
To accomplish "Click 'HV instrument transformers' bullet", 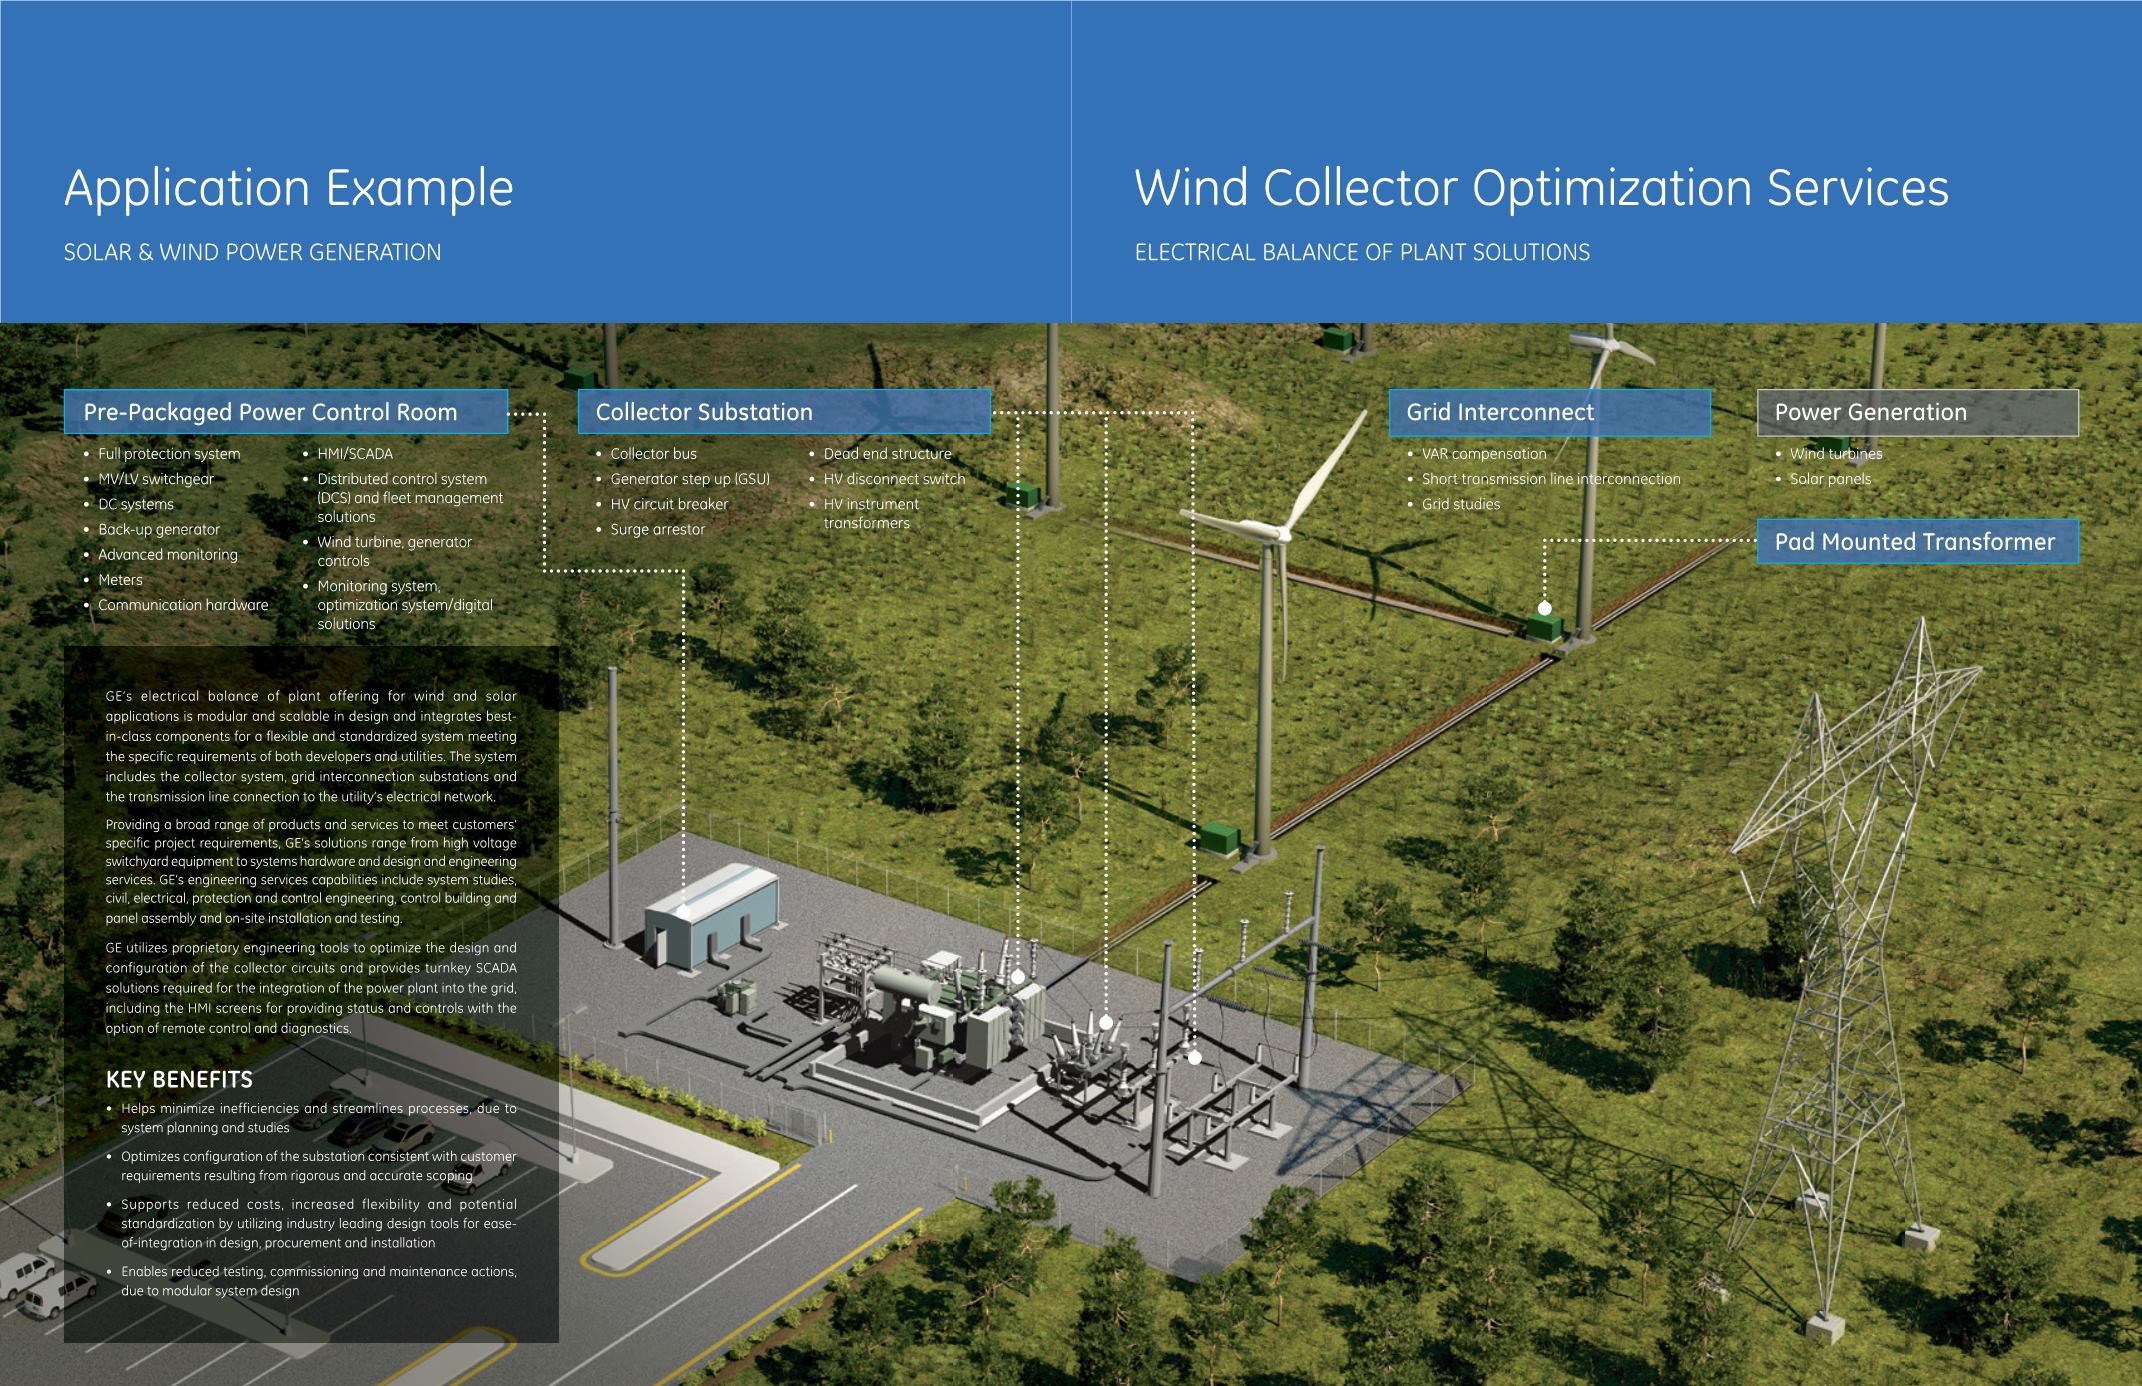I will [x=864, y=514].
